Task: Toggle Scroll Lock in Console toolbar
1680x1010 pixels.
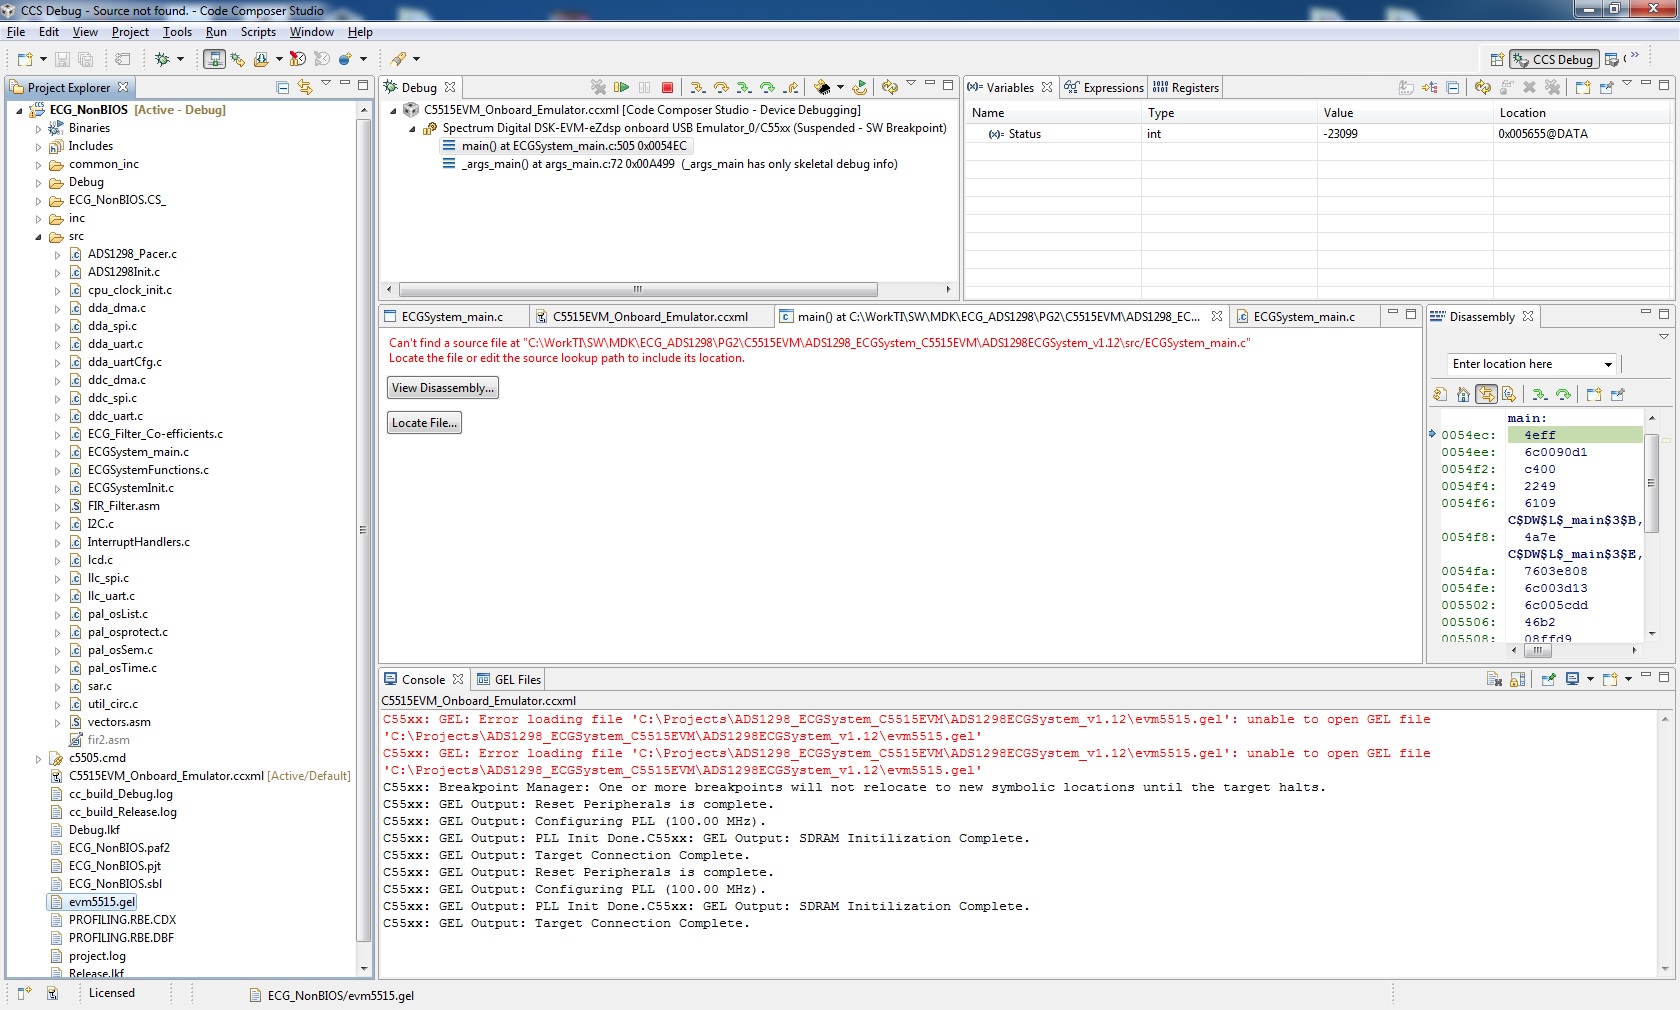Action: pos(1517,680)
